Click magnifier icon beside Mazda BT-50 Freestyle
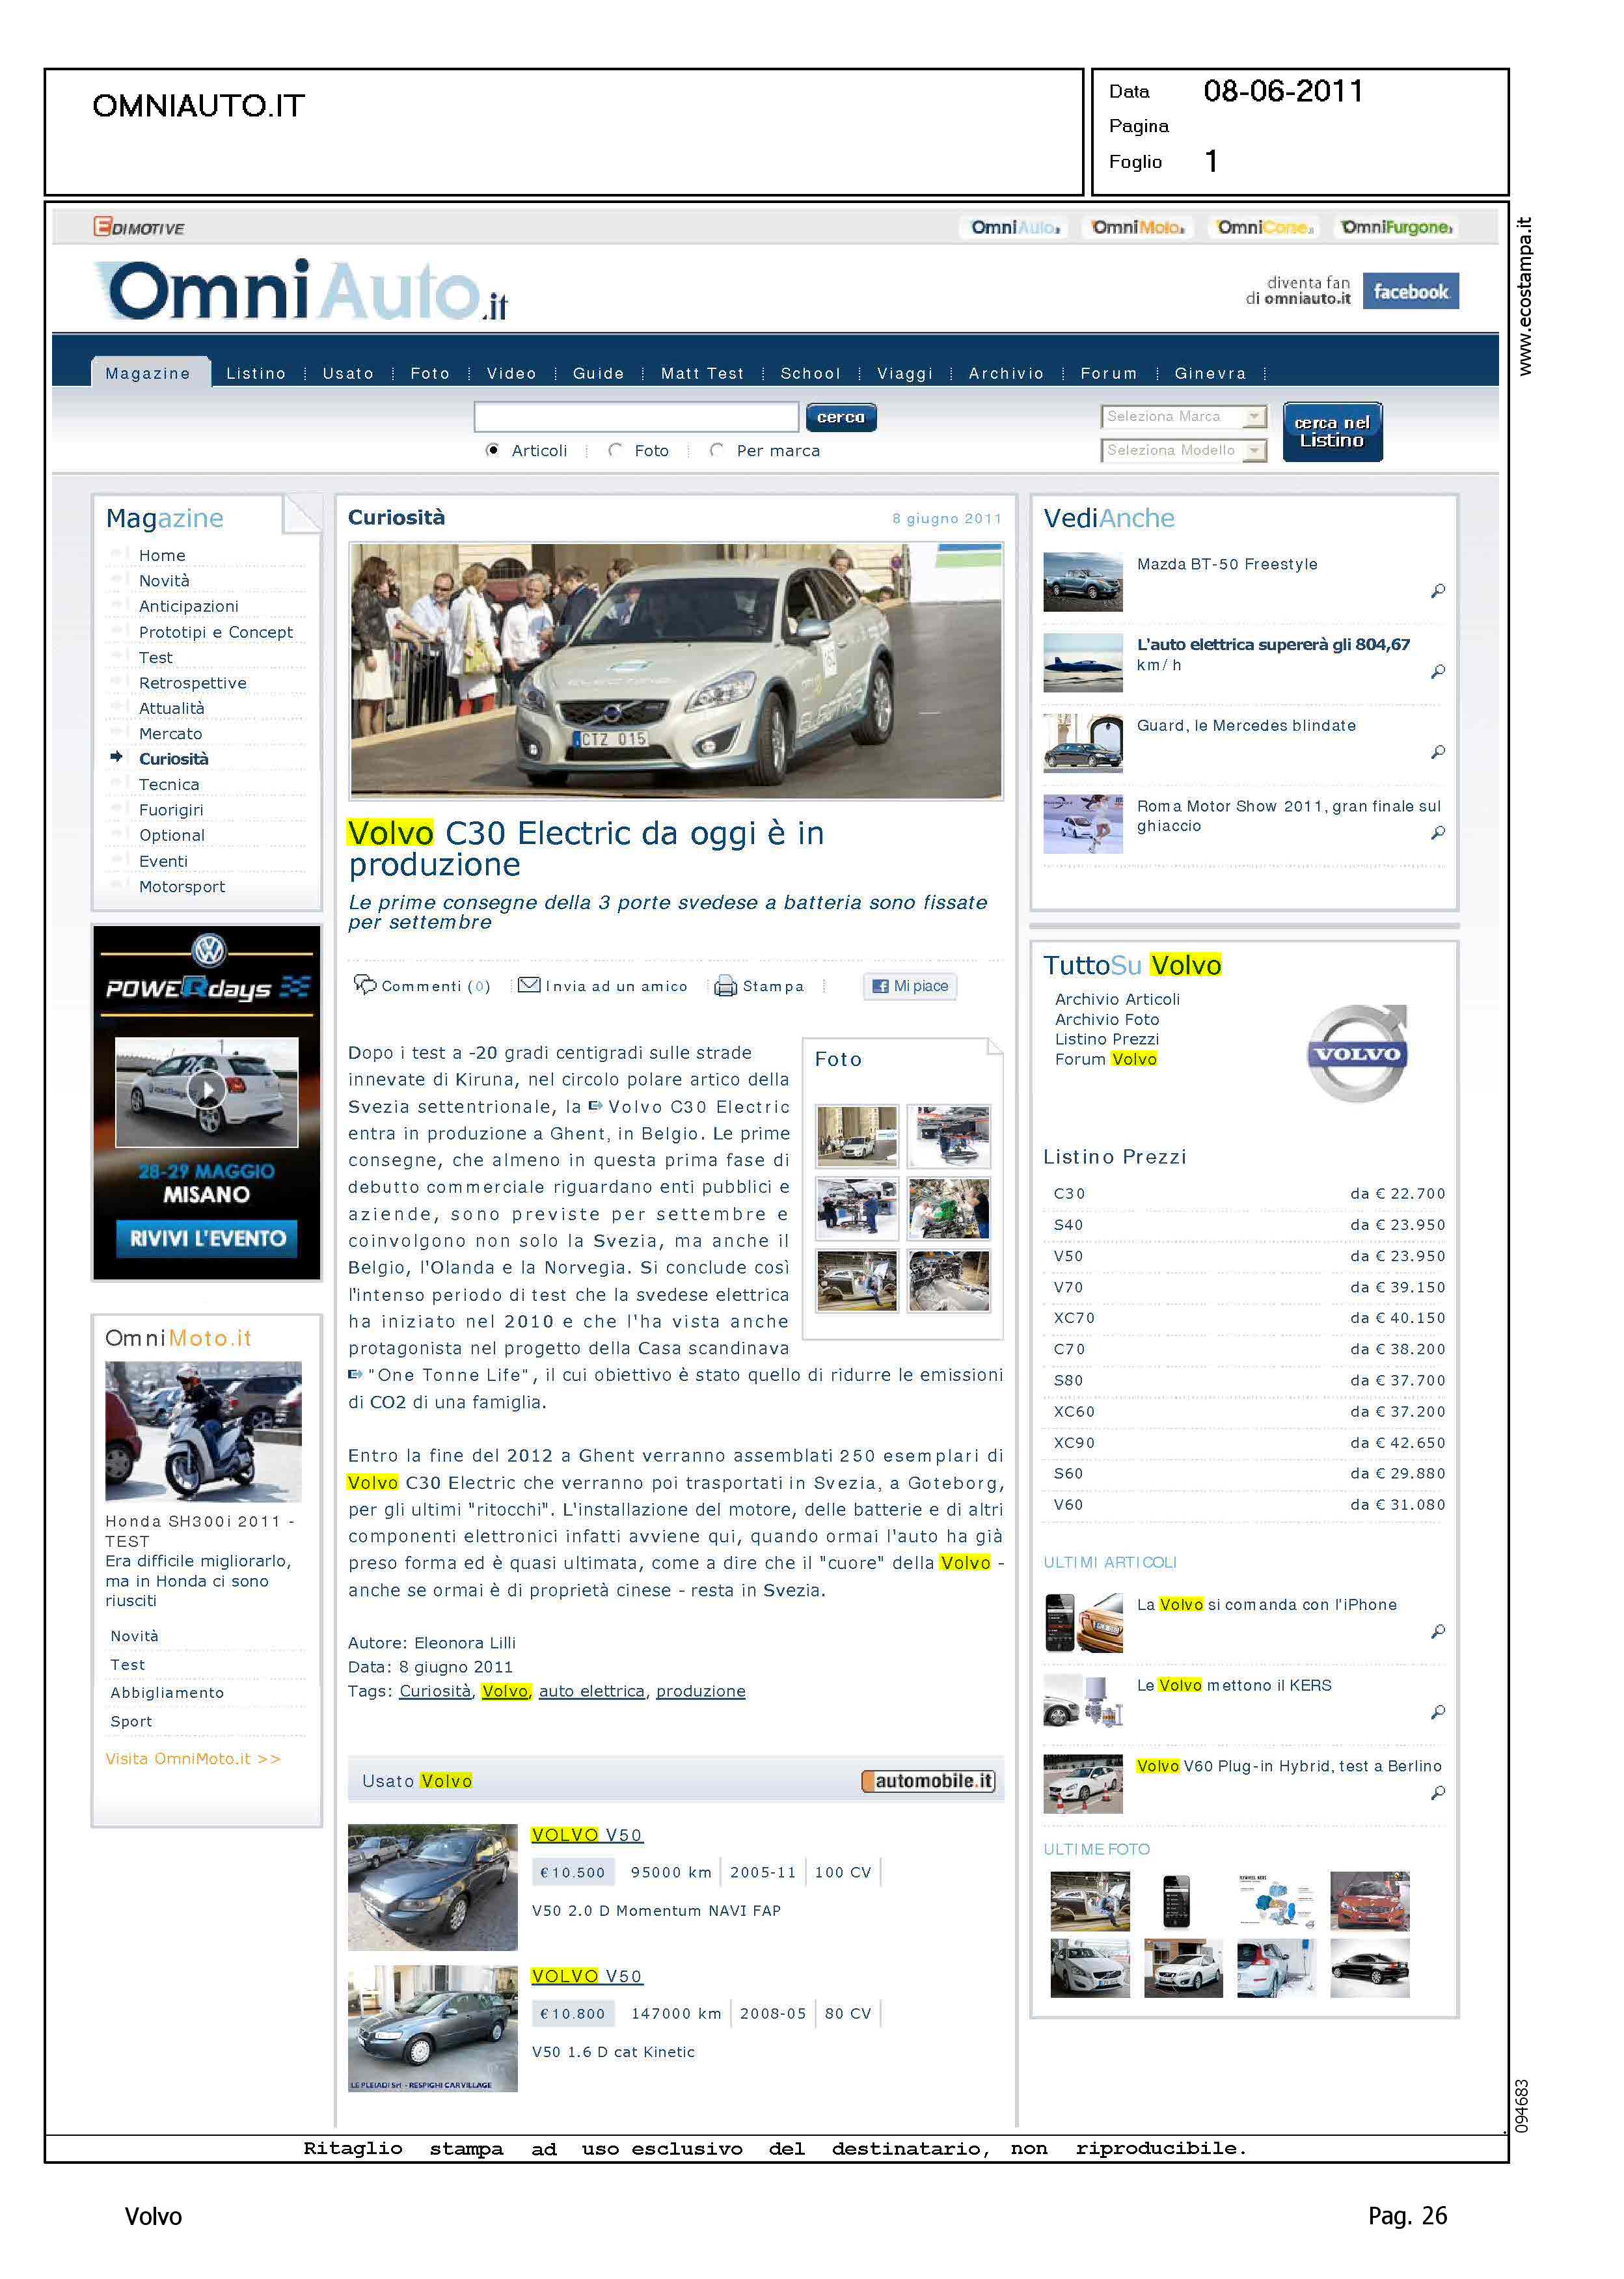The width and height of the screenshot is (1624, 2279). (1437, 591)
